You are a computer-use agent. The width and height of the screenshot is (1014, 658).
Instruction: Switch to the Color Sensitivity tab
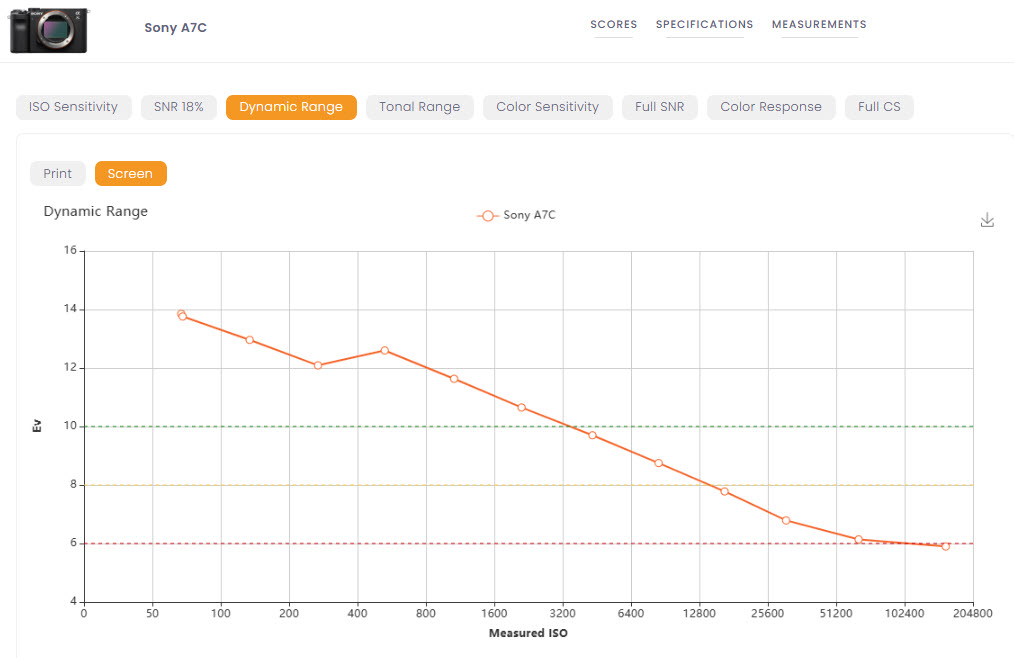click(548, 107)
